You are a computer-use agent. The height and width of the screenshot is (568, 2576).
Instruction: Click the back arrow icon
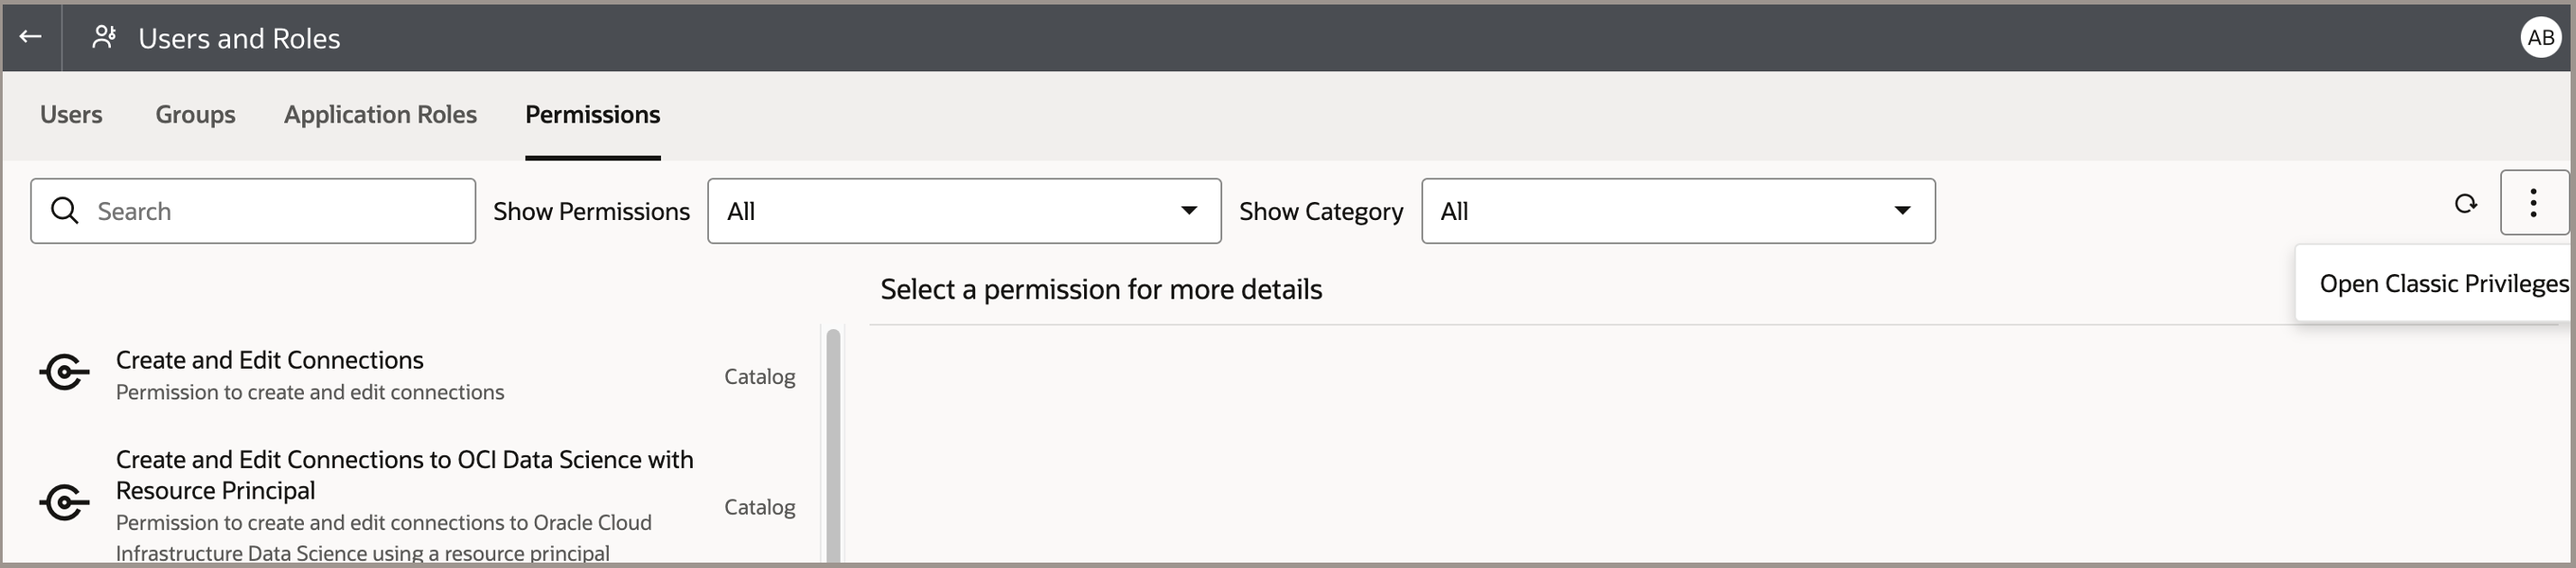click(30, 37)
